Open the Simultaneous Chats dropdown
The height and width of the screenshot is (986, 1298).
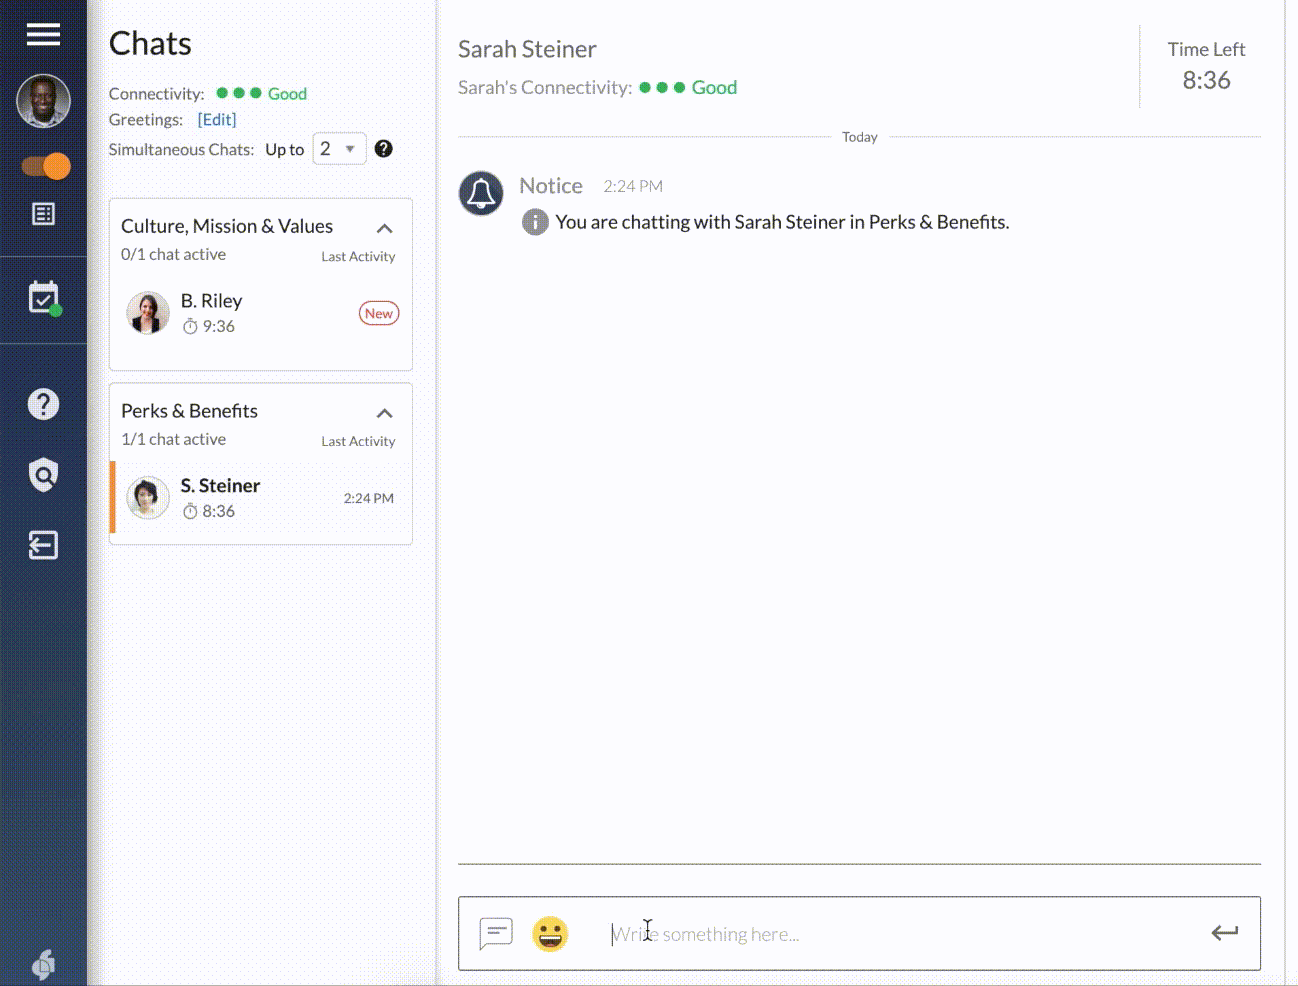point(339,149)
